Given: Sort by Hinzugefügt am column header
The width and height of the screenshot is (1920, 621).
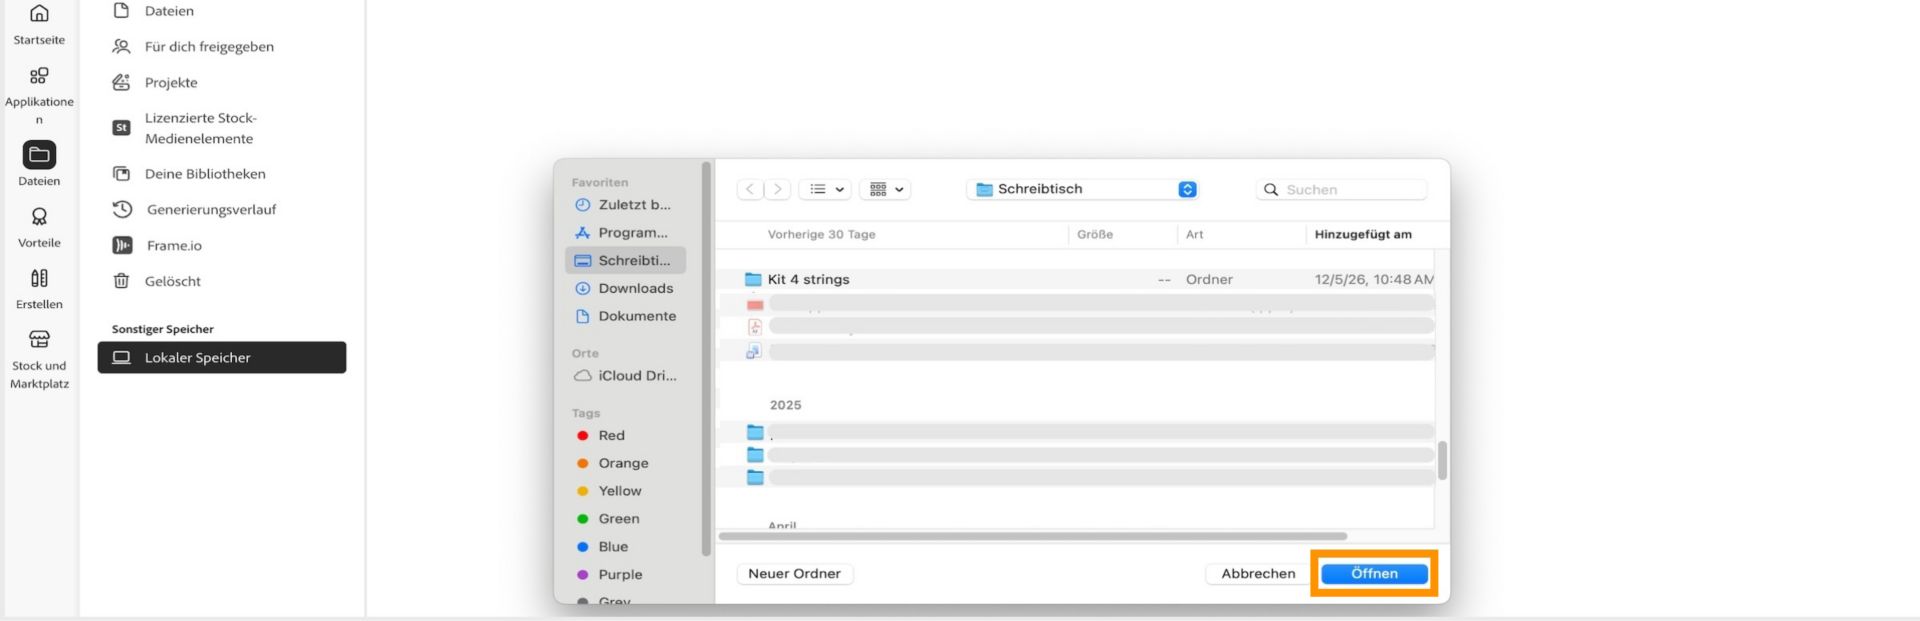Looking at the screenshot, I should point(1363,235).
